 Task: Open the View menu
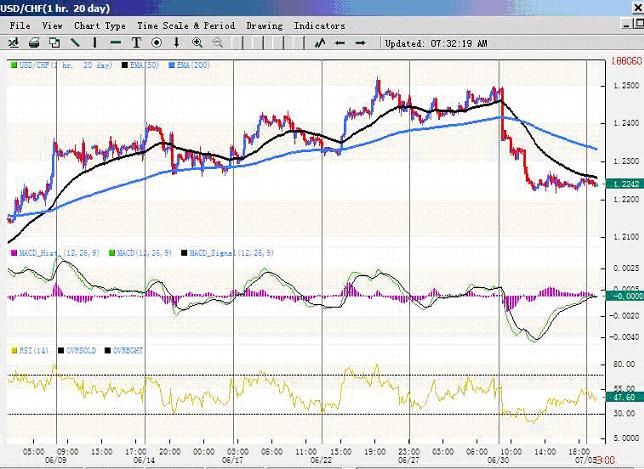53,25
